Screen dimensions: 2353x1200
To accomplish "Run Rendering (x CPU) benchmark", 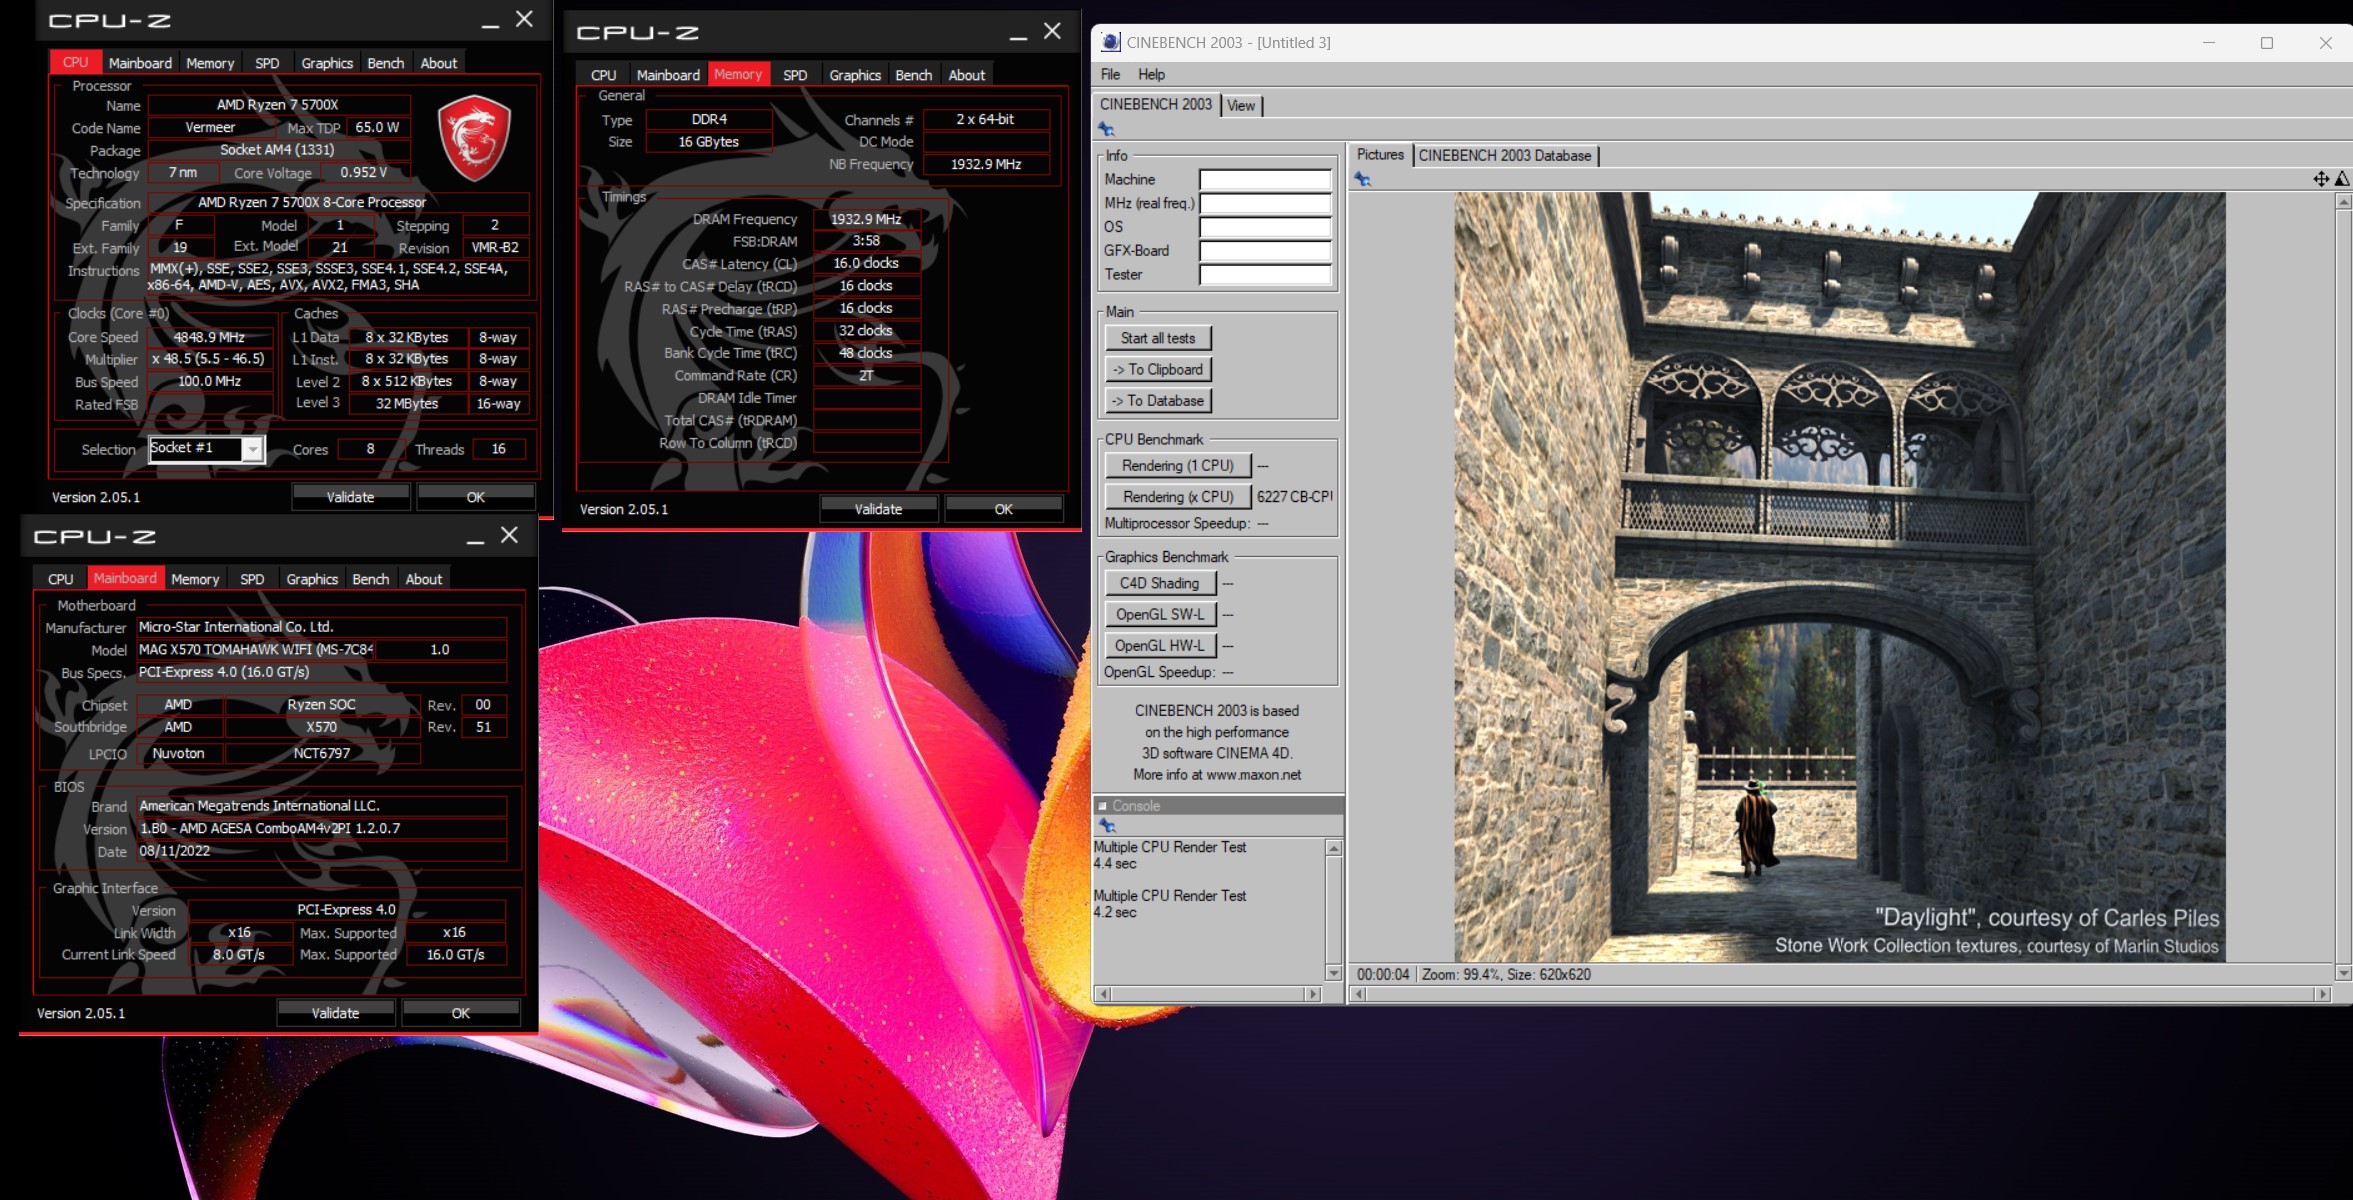I will [1178, 497].
